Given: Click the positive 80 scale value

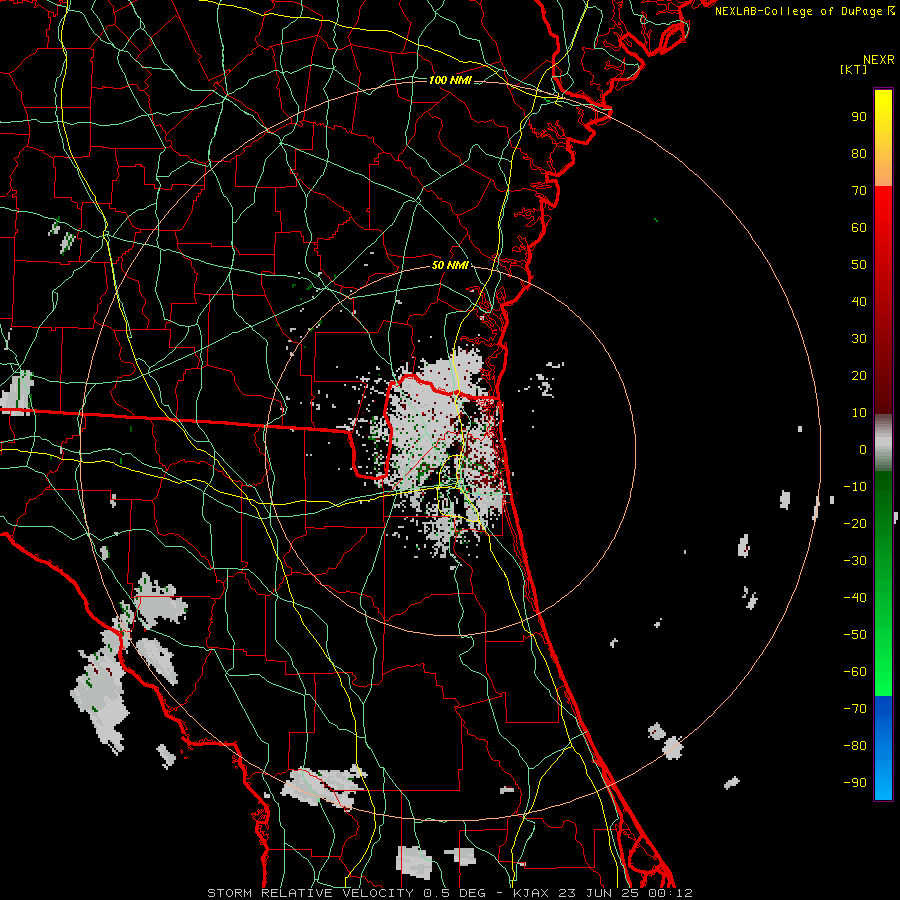Looking at the screenshot, I should [x=859, y=154].
